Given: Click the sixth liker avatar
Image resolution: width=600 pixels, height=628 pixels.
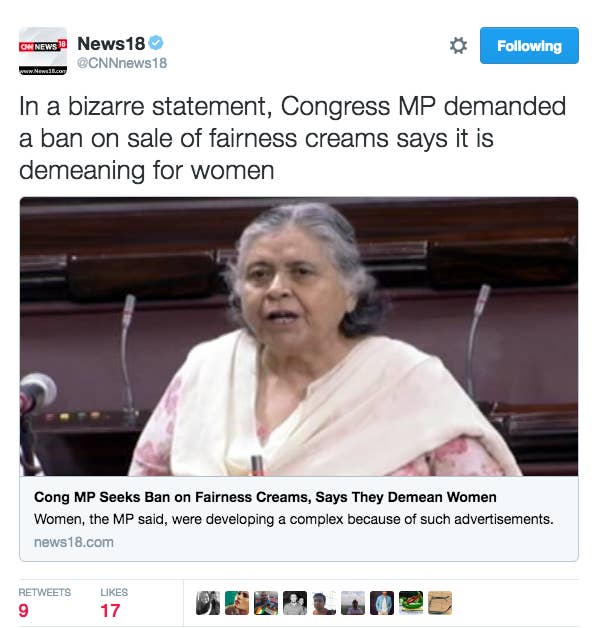Looking at the screenshot, I should (x=353, y=603).
